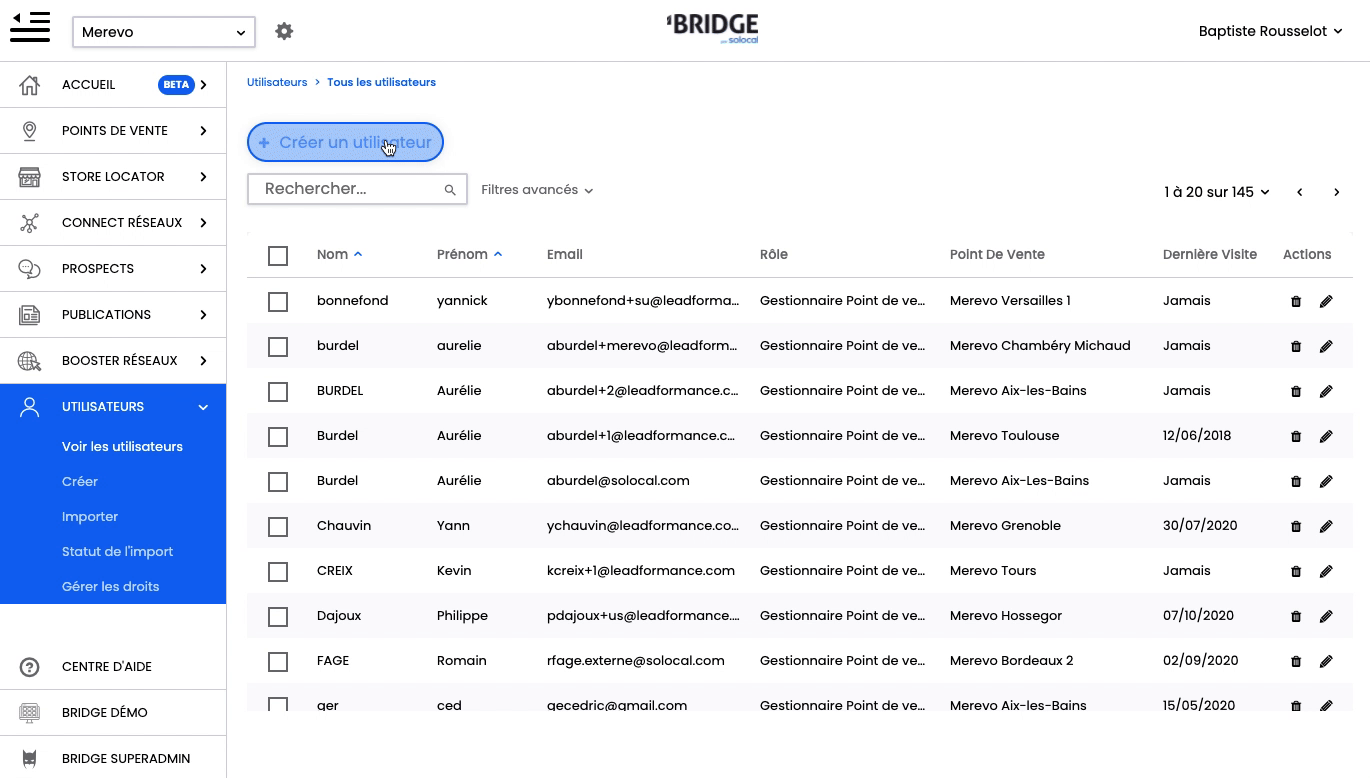This screenshot has width=1370, height=778.
Task: Collapse the Utilisateurs menu chevron
Action: pos(203,407)
